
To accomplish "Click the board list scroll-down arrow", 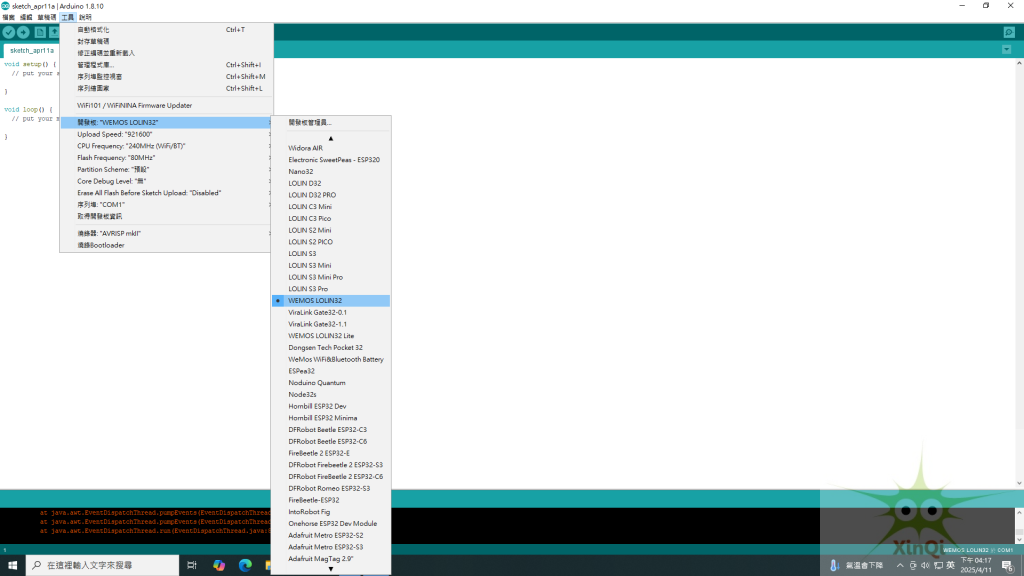I will tap(331, 569).
